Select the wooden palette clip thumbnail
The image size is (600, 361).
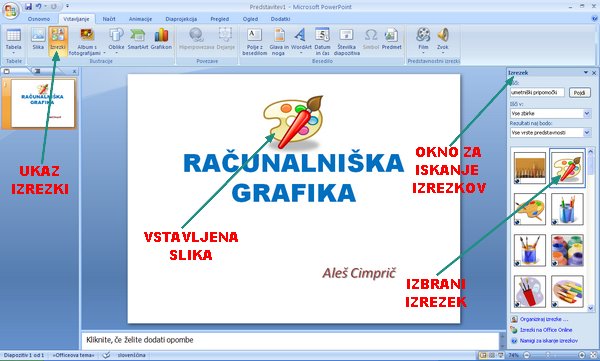pos(530,209)
